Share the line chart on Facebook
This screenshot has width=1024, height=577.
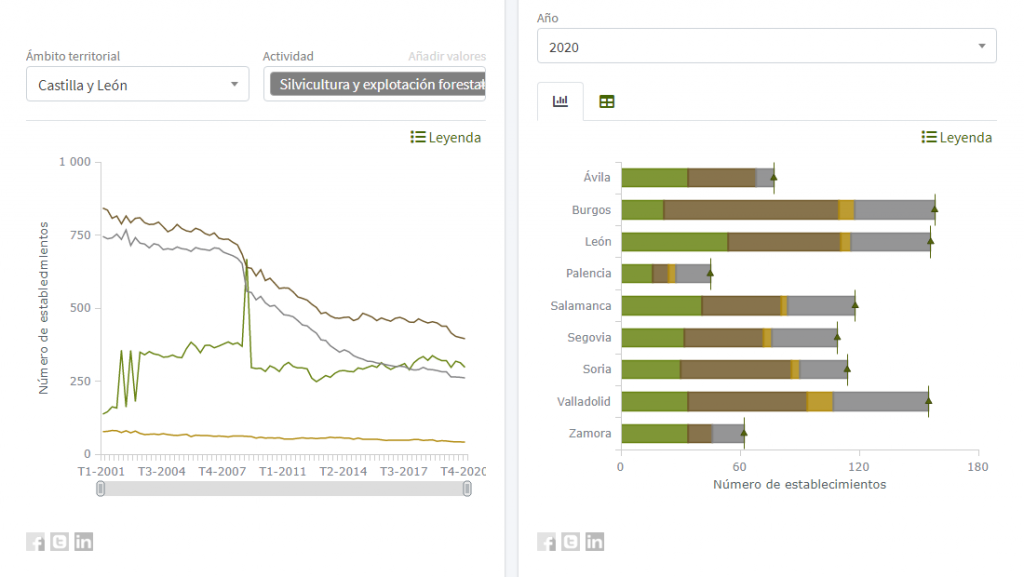click(35, 542)
